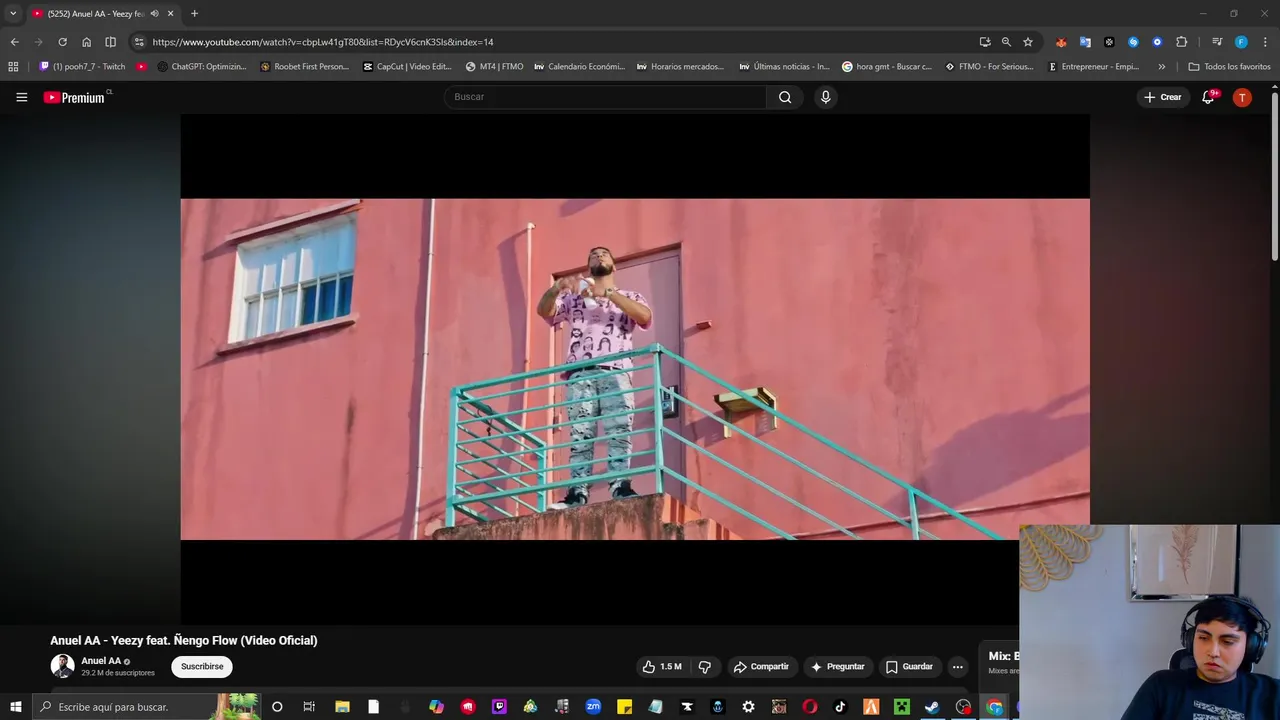Start voice search with the microphone icon
1280x720 pixels.
coord(825,97)
